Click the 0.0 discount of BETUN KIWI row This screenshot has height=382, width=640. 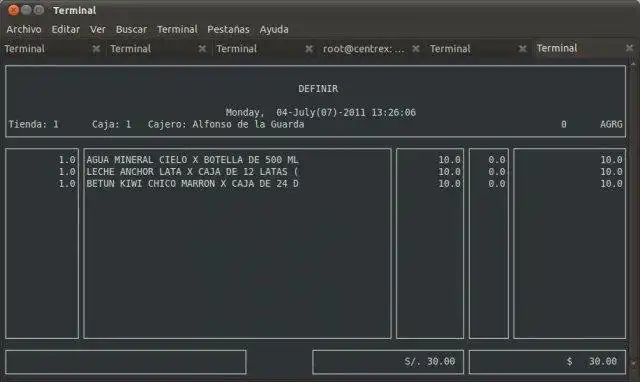497,184
